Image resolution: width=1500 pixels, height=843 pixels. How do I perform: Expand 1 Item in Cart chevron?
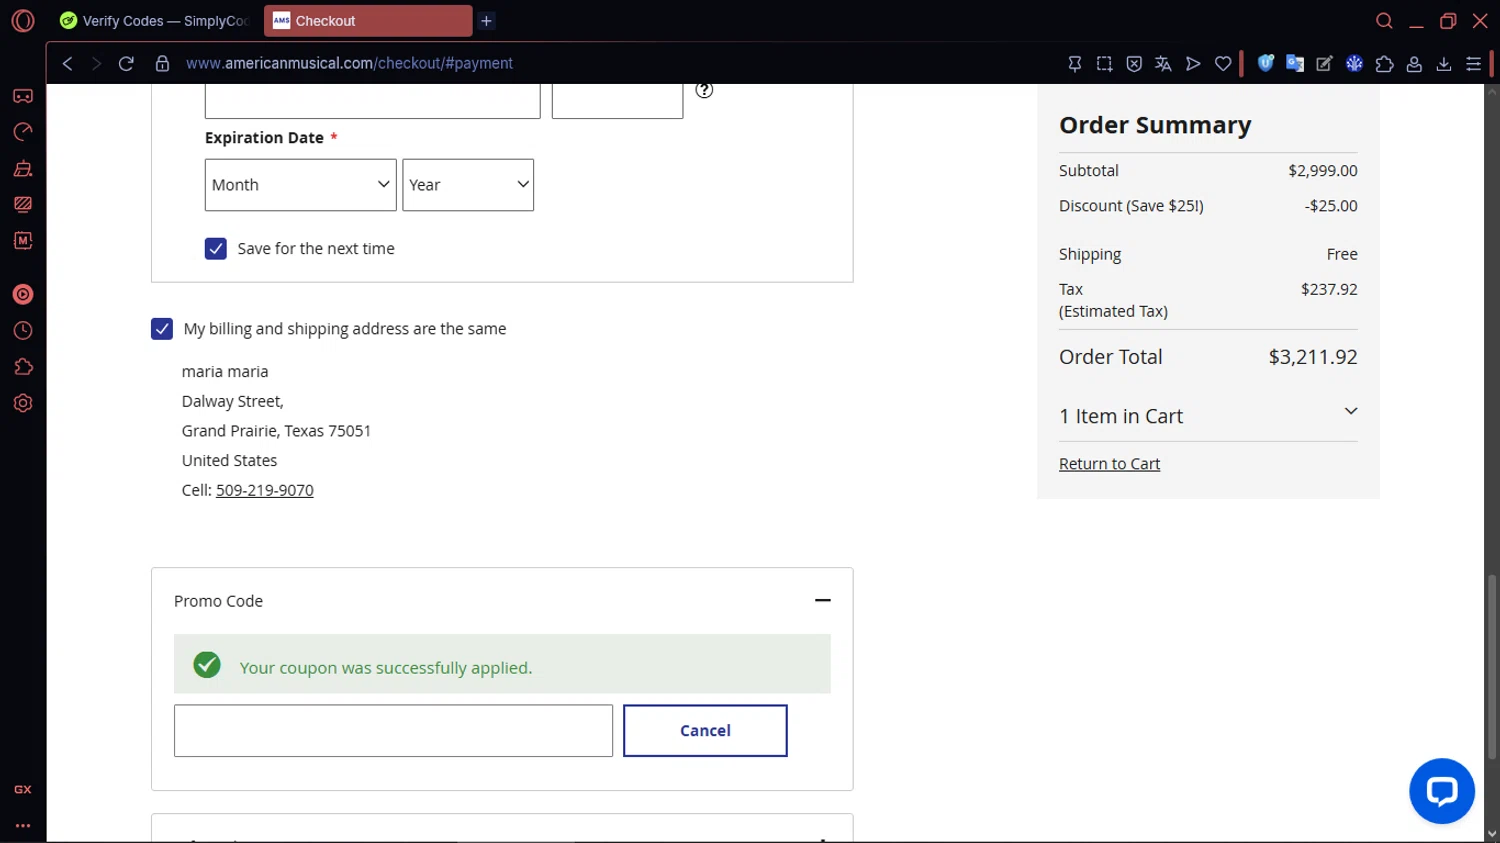(1351, 411)
